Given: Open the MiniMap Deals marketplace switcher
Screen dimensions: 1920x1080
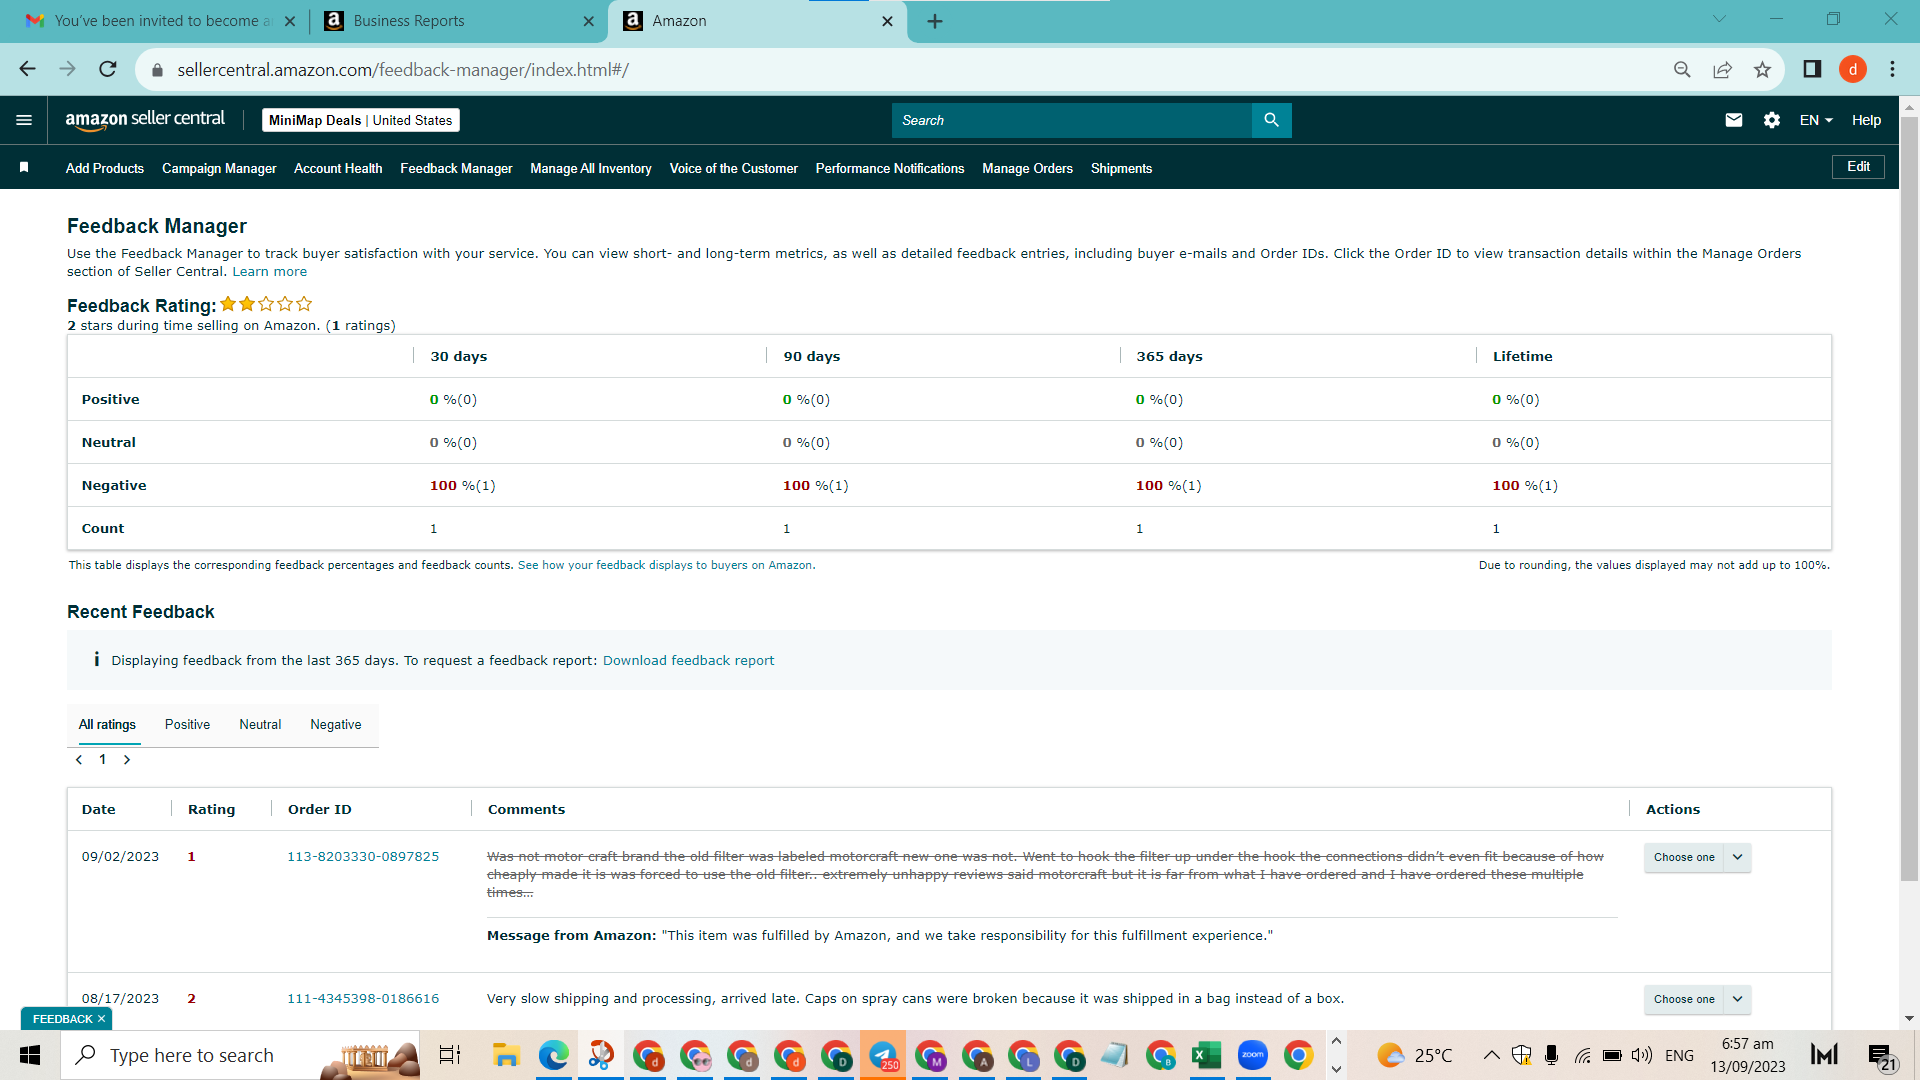Looking at the screenshot, I should tap(361, 120).
